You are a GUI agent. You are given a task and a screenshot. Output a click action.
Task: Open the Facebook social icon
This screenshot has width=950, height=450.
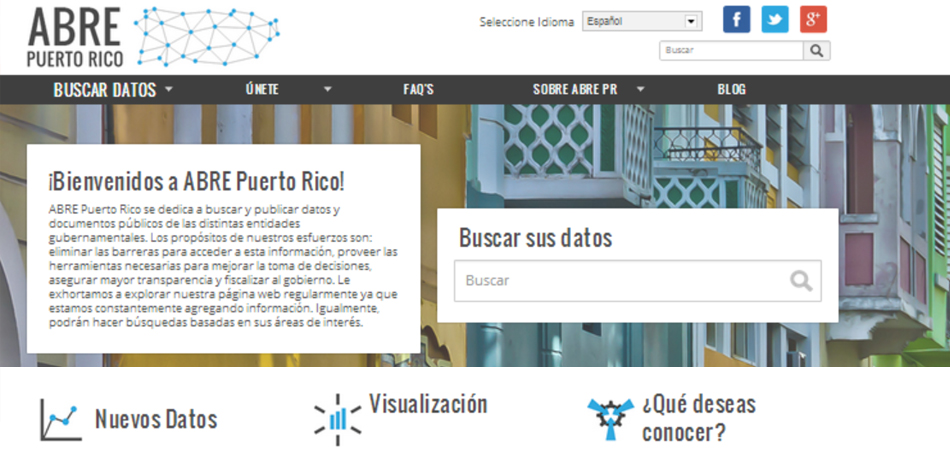736,19
